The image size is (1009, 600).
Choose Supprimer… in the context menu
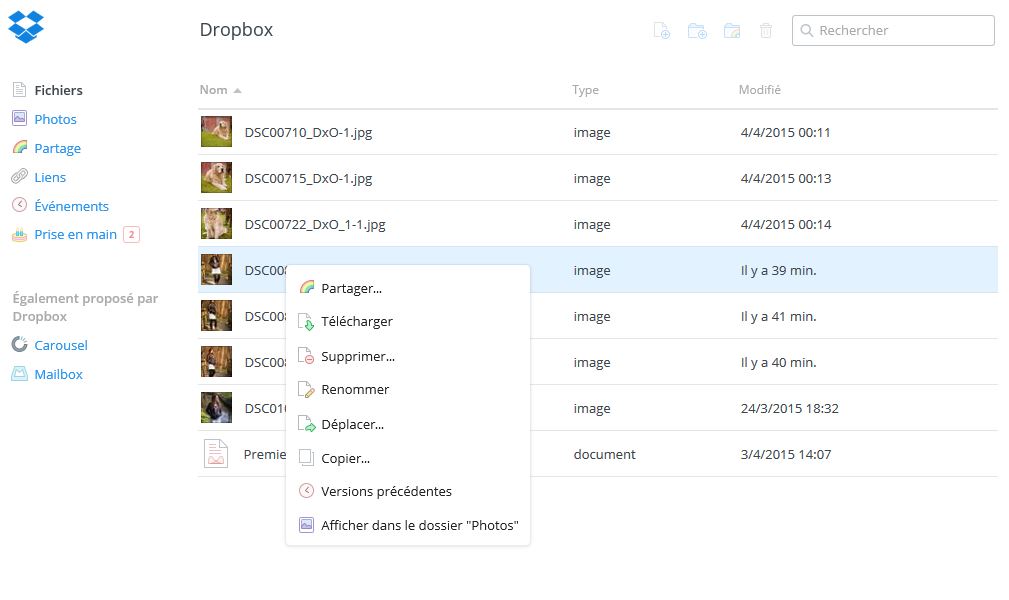[357, 356]
